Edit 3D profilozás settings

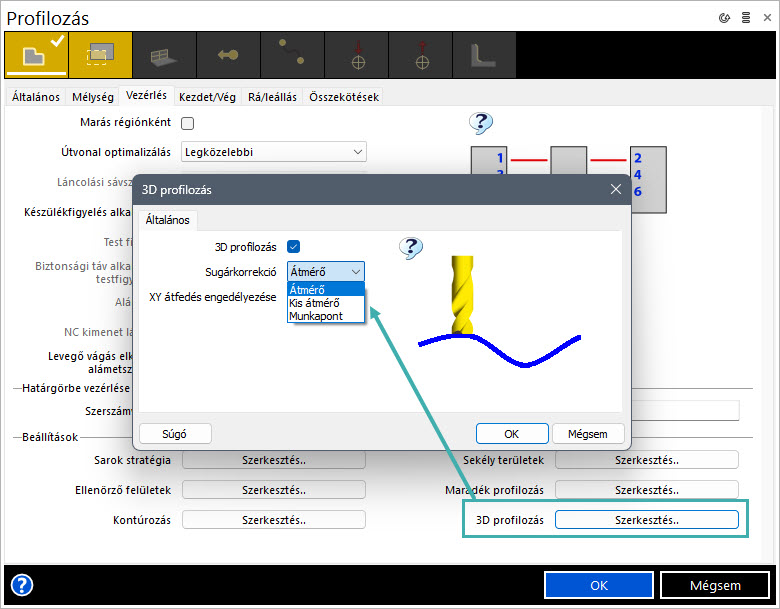pyautogui.click(x=647, y=520)
